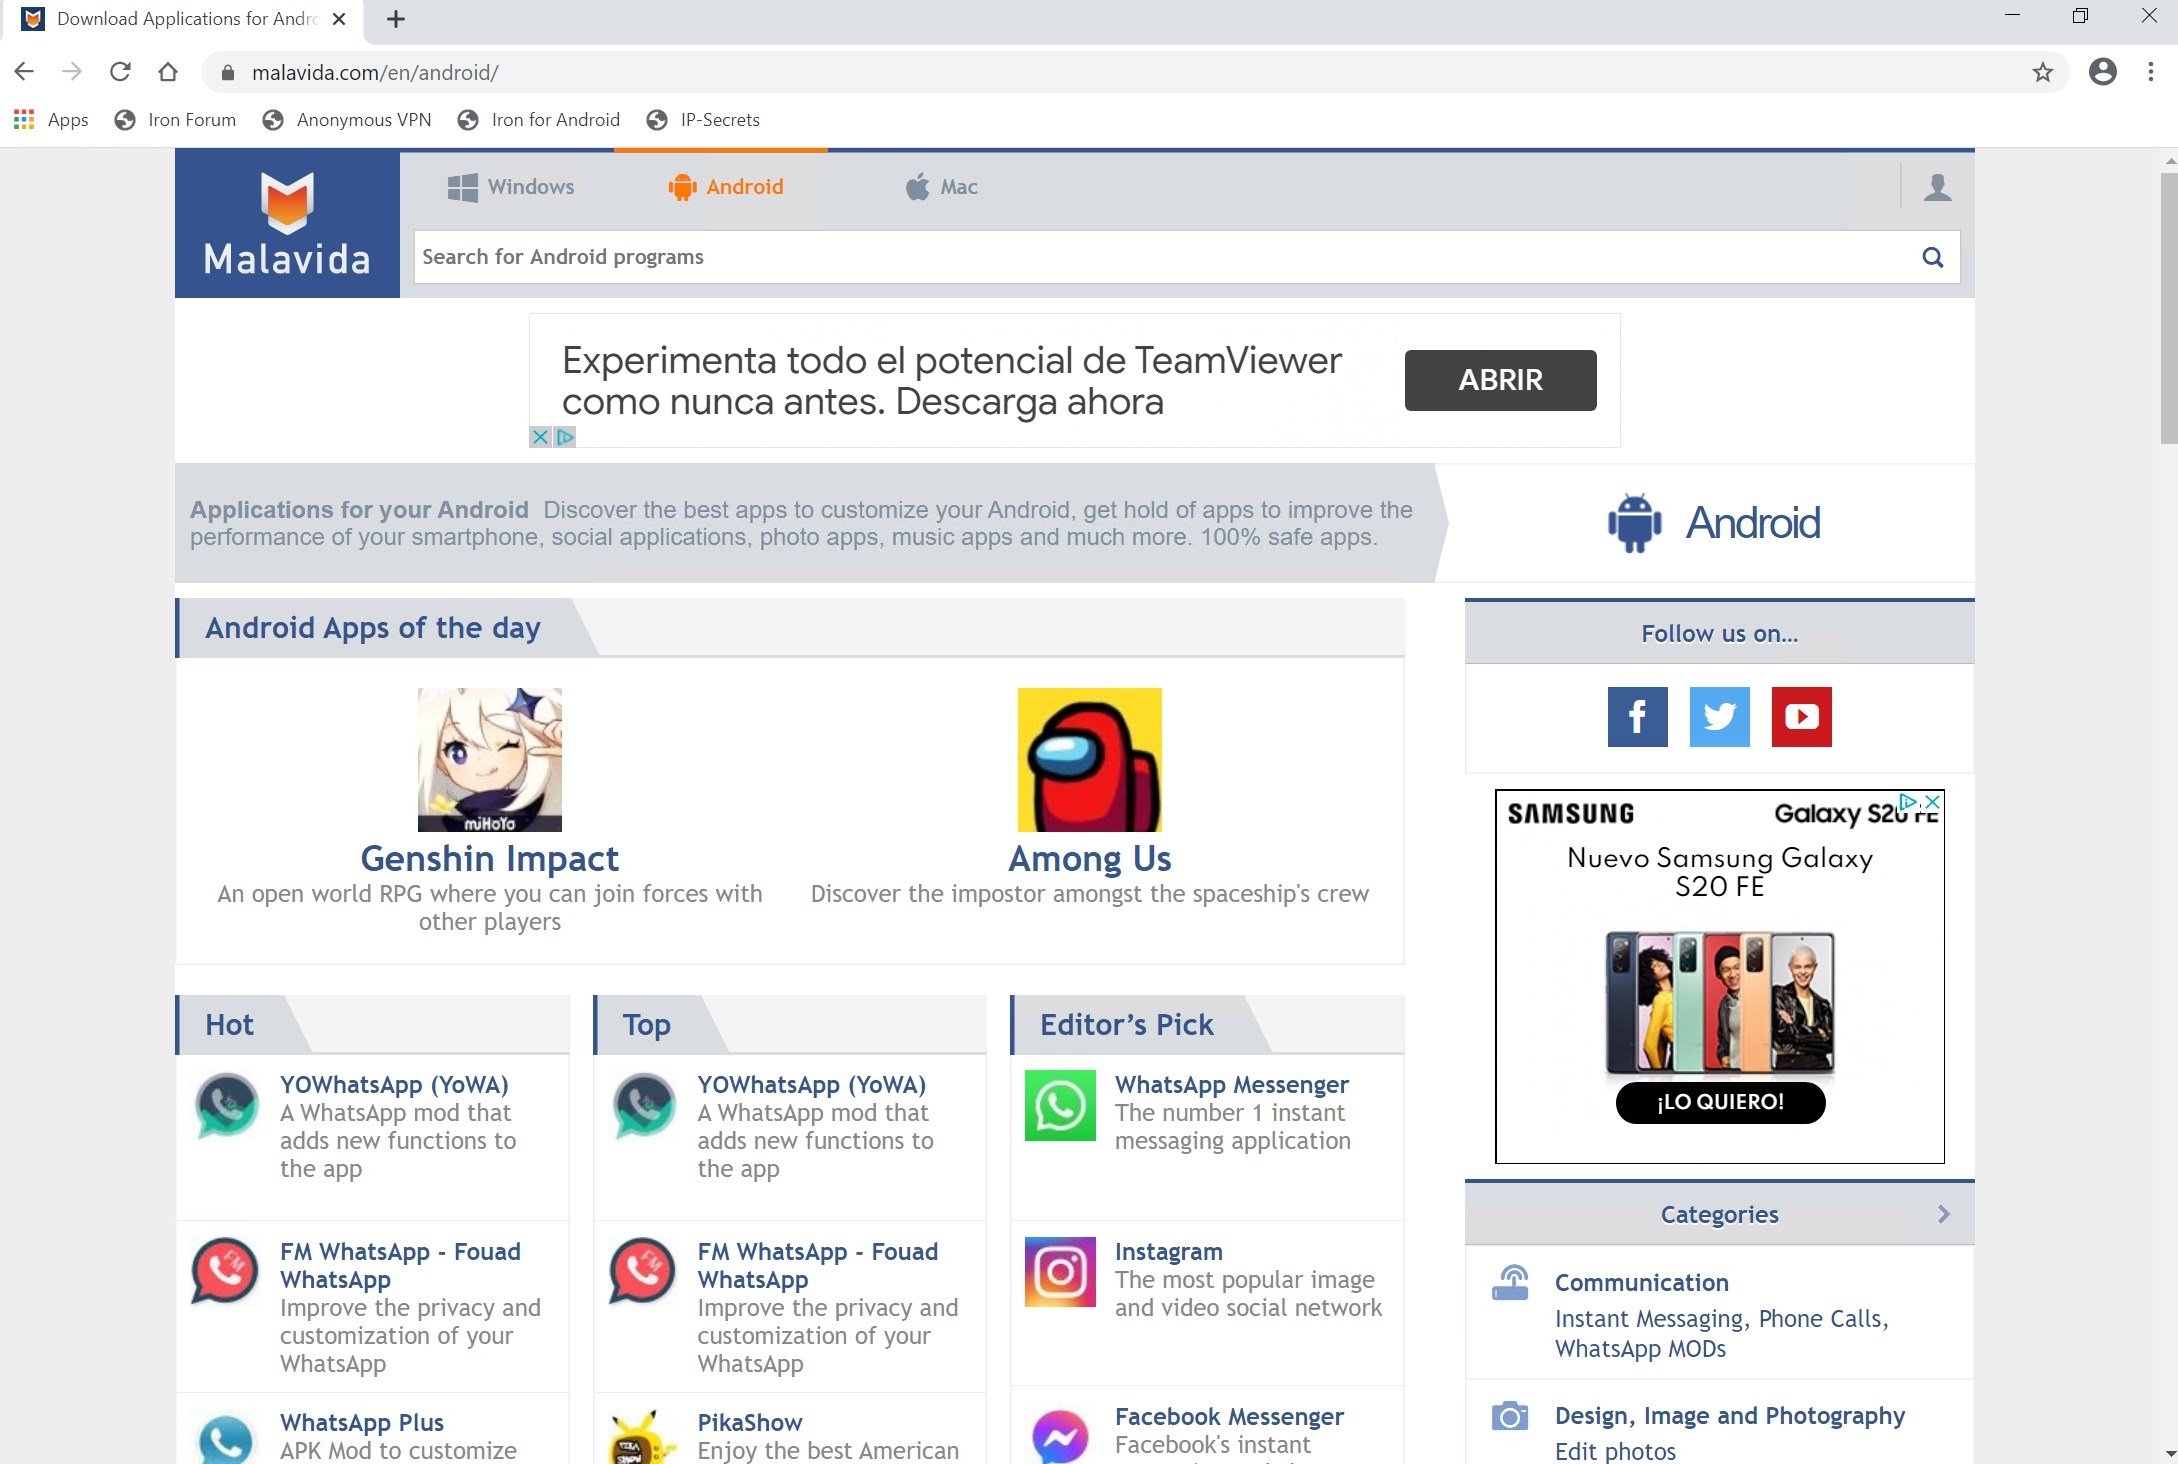The height and width of the screenshot is (1464, 2178).
Task: Switch to the Windows platform tab
Action: [x=511, y=187]
